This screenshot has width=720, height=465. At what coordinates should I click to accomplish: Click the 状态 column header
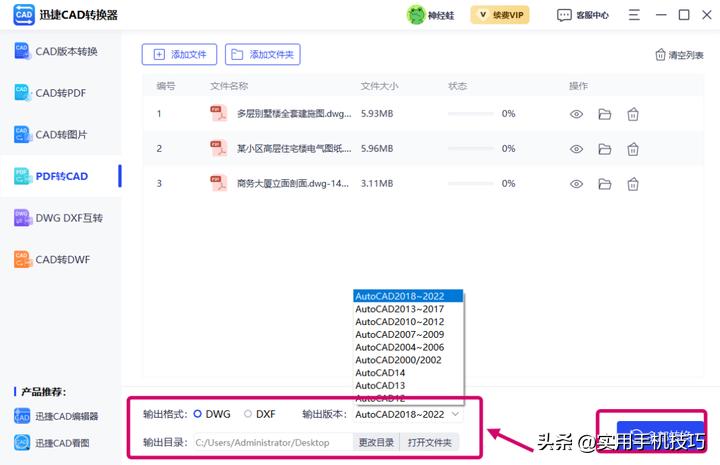click(457, 86)
